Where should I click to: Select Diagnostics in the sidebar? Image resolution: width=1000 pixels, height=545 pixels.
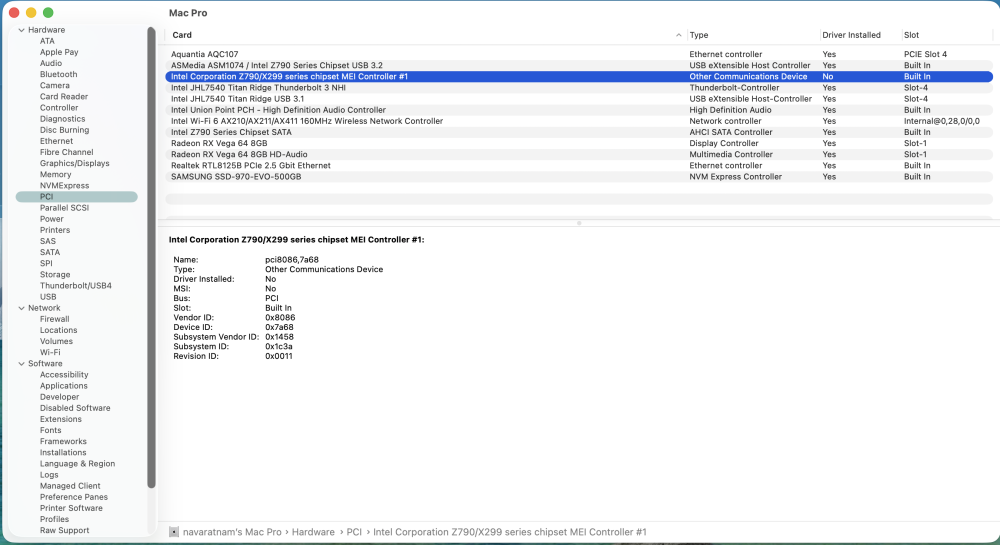[62, 119]
